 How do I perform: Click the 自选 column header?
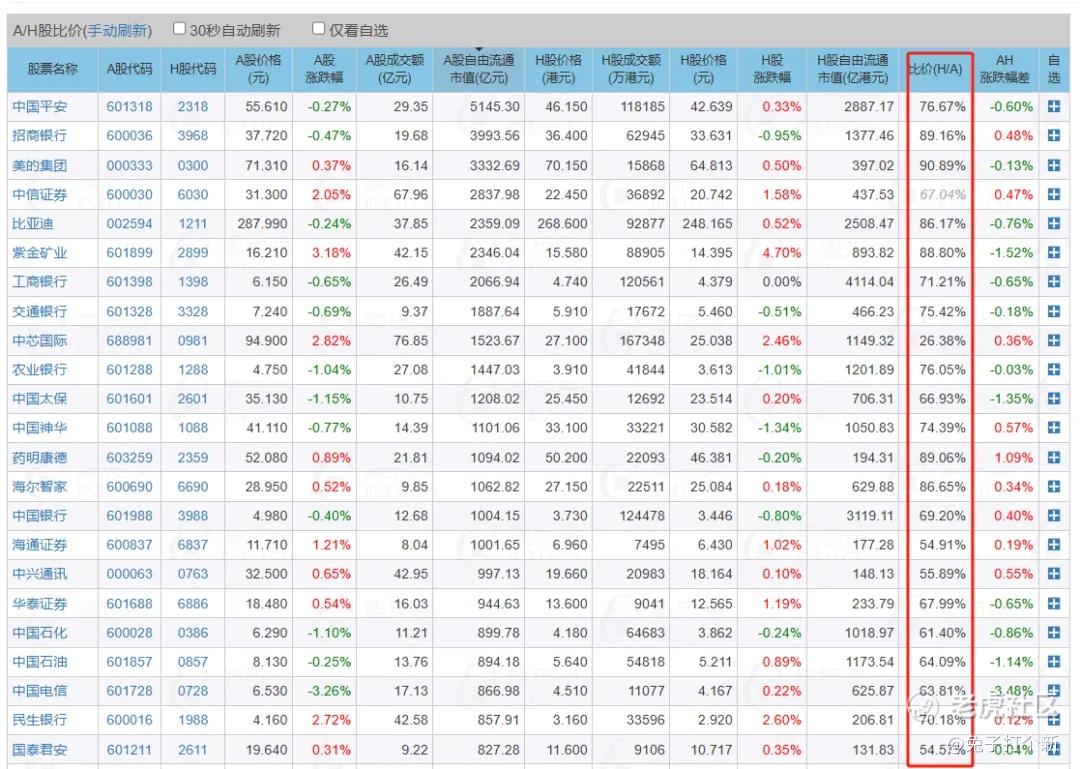point(1053,69)
